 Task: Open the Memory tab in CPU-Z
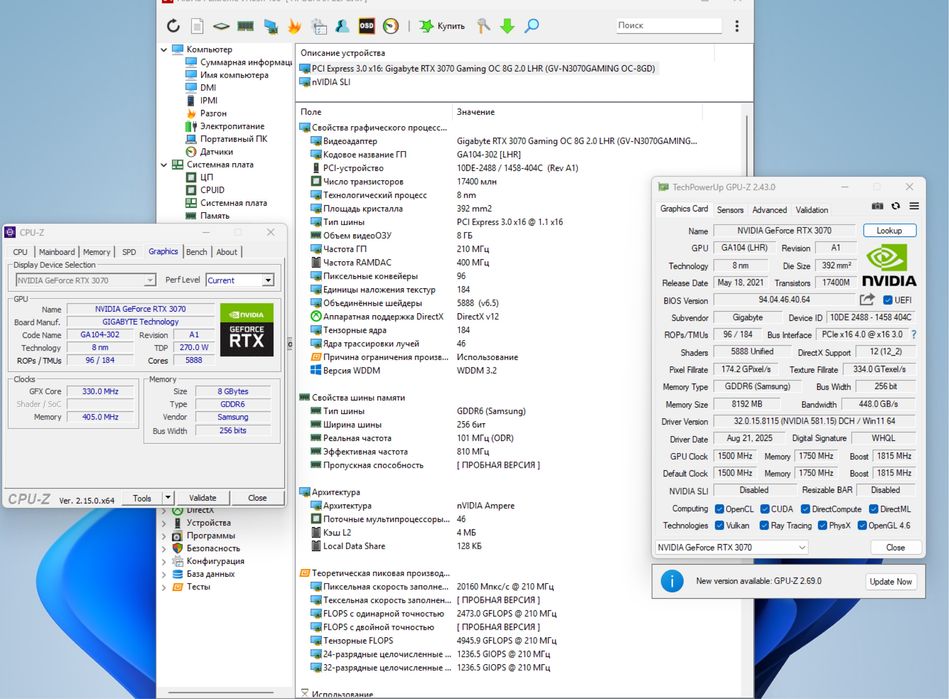click(97, 252)
